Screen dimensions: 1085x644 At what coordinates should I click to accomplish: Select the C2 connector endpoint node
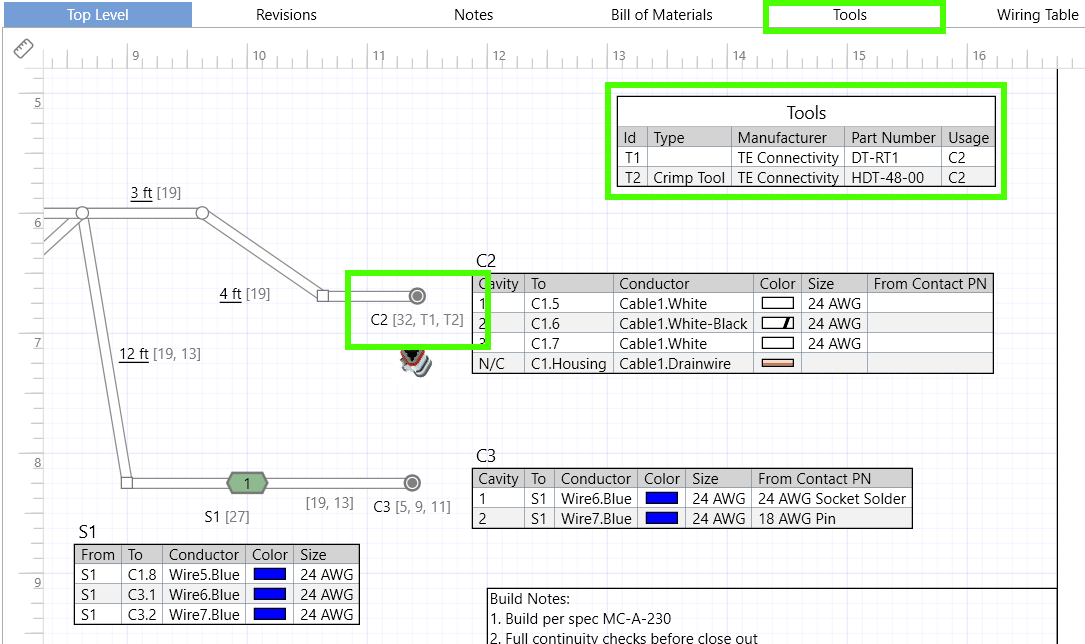tap(417, 296)
